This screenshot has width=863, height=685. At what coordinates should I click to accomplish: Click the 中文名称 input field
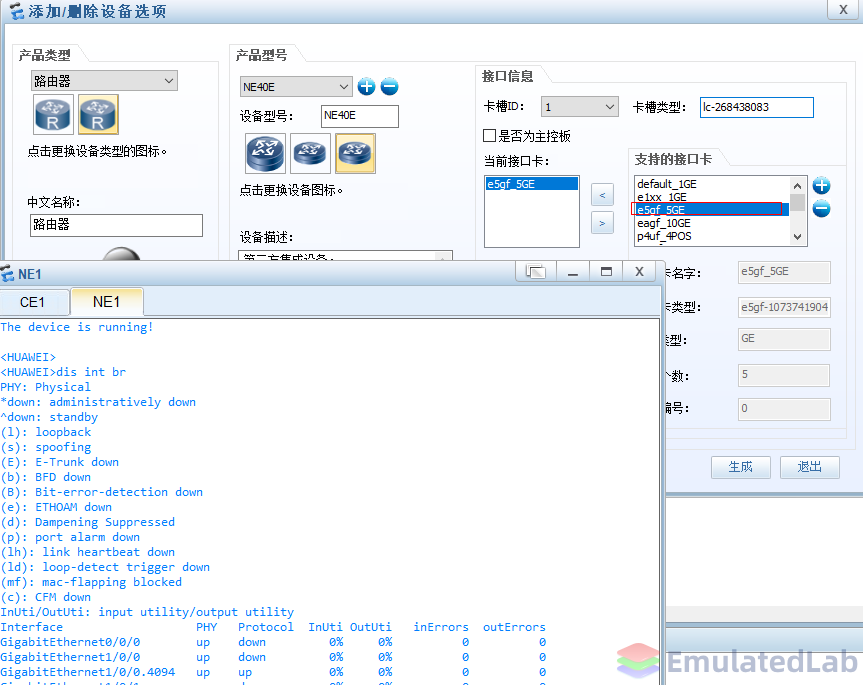[116, 225]
